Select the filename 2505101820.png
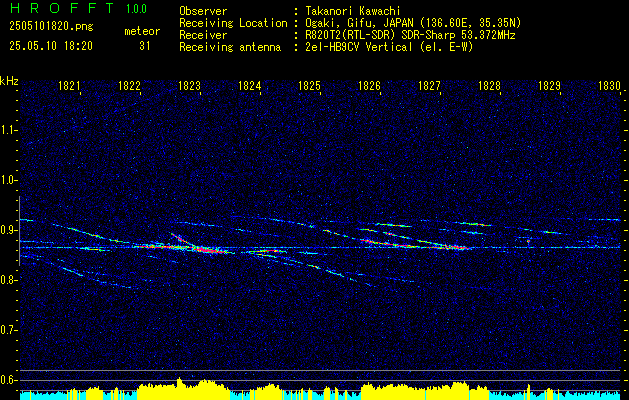The width and height of the screenshot is (629, 400). point(51,27)
